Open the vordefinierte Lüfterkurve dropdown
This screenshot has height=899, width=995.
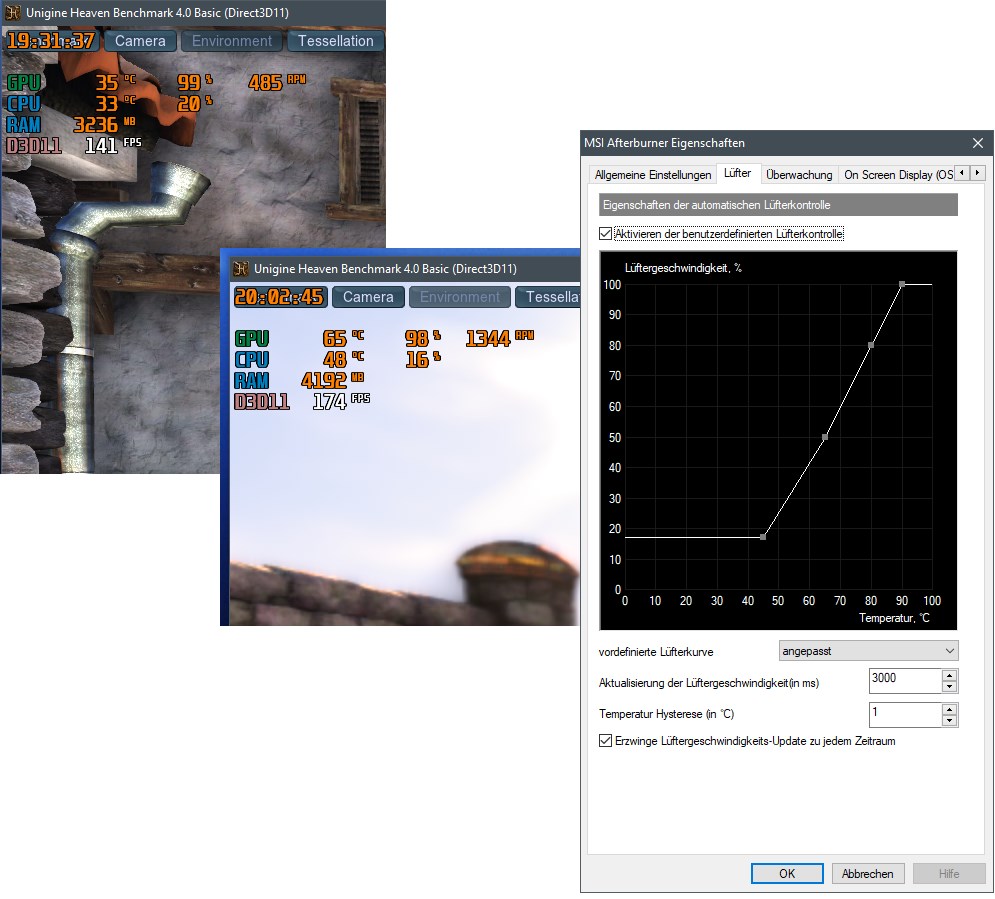click(868, 651)
